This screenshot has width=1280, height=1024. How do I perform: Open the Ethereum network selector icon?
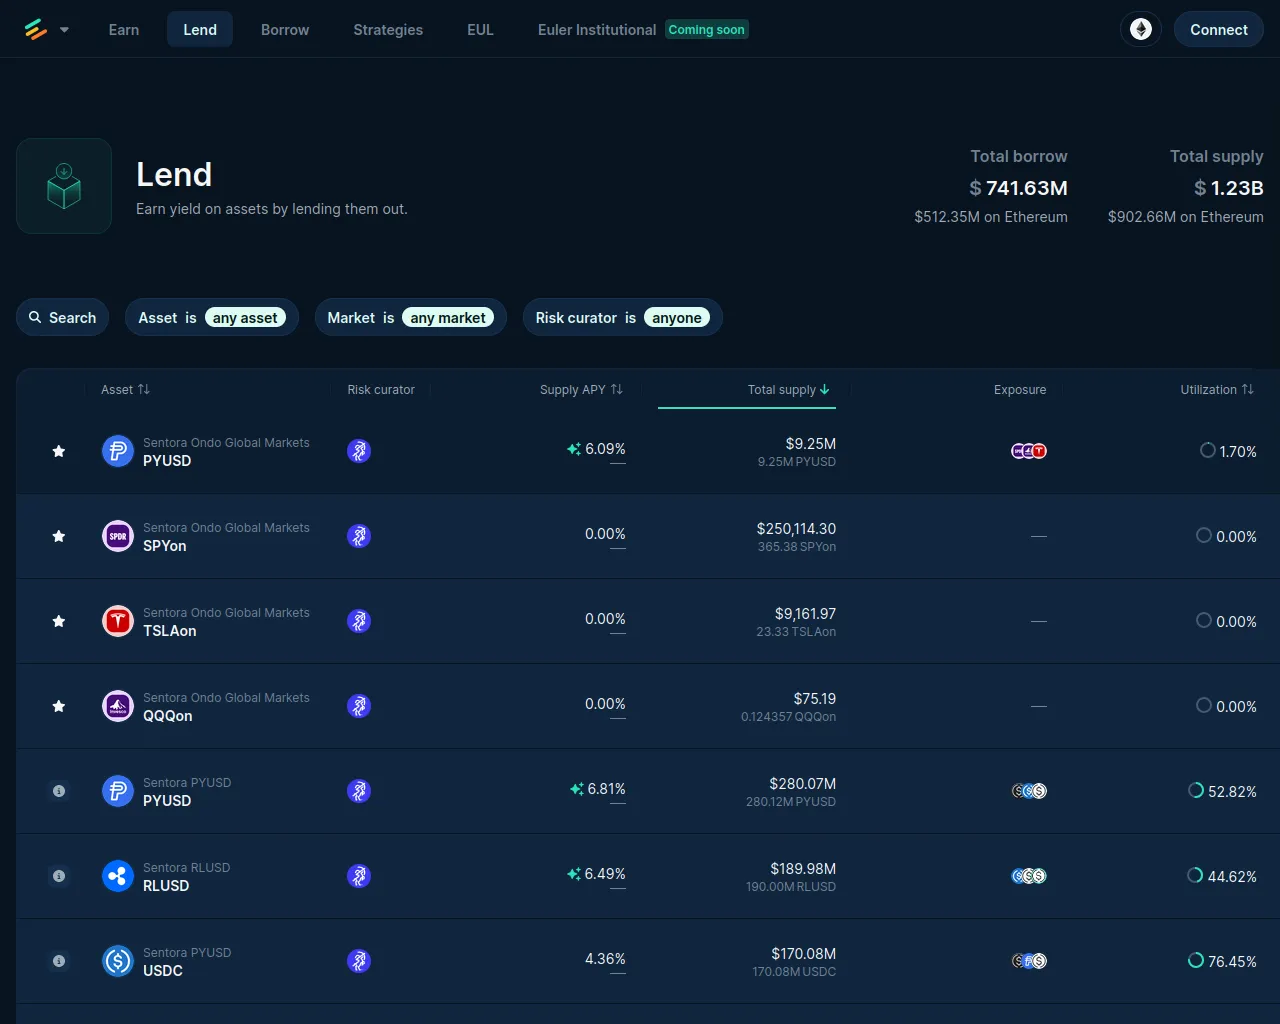coord(1141,30)
